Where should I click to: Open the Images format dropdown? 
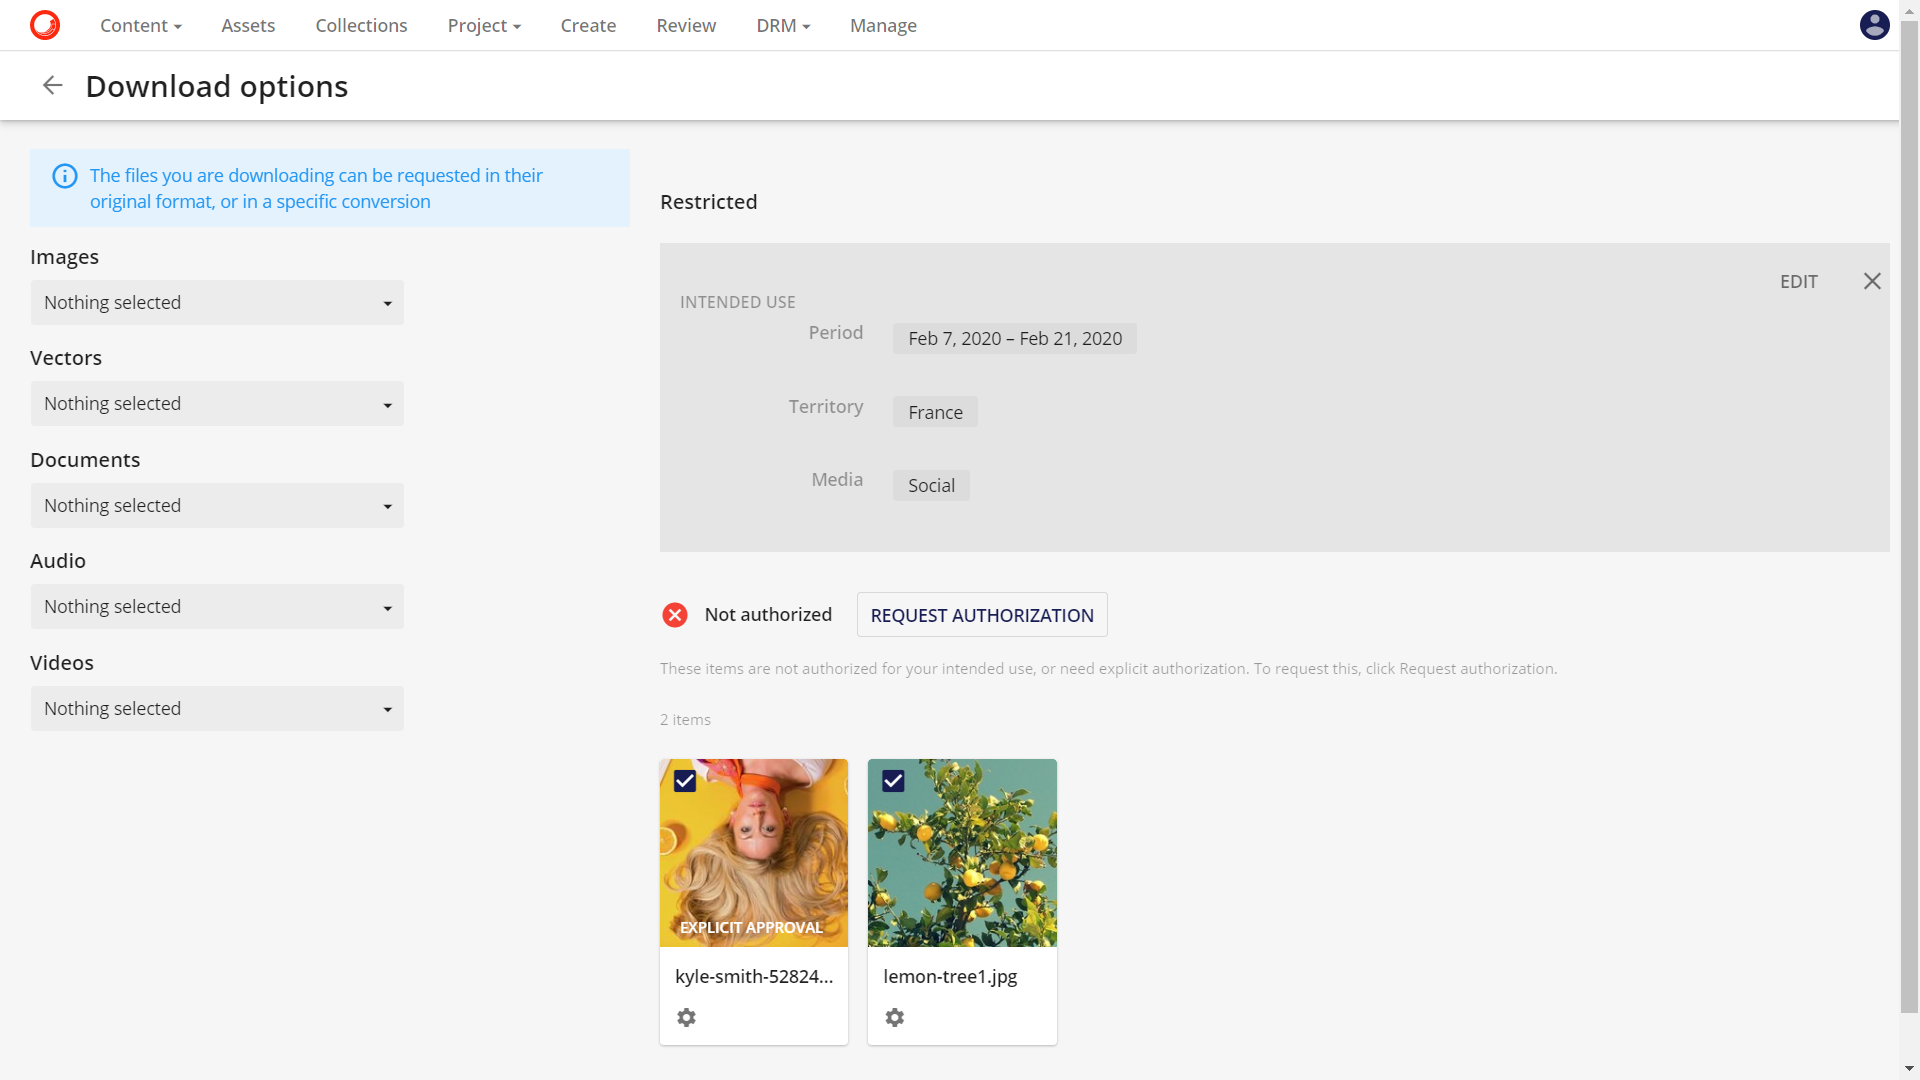216,302
